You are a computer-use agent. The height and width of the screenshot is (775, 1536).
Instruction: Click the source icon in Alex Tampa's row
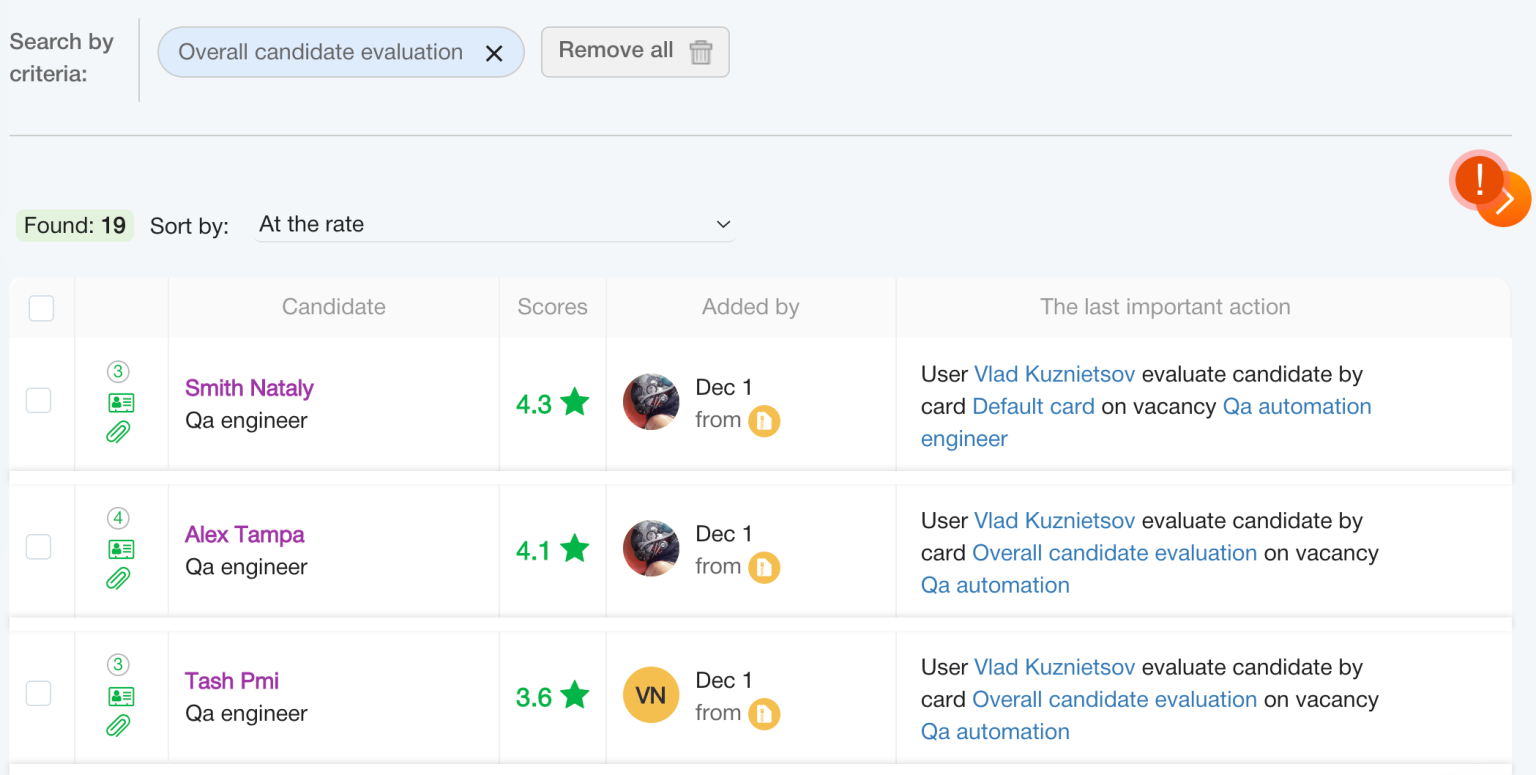764,567
